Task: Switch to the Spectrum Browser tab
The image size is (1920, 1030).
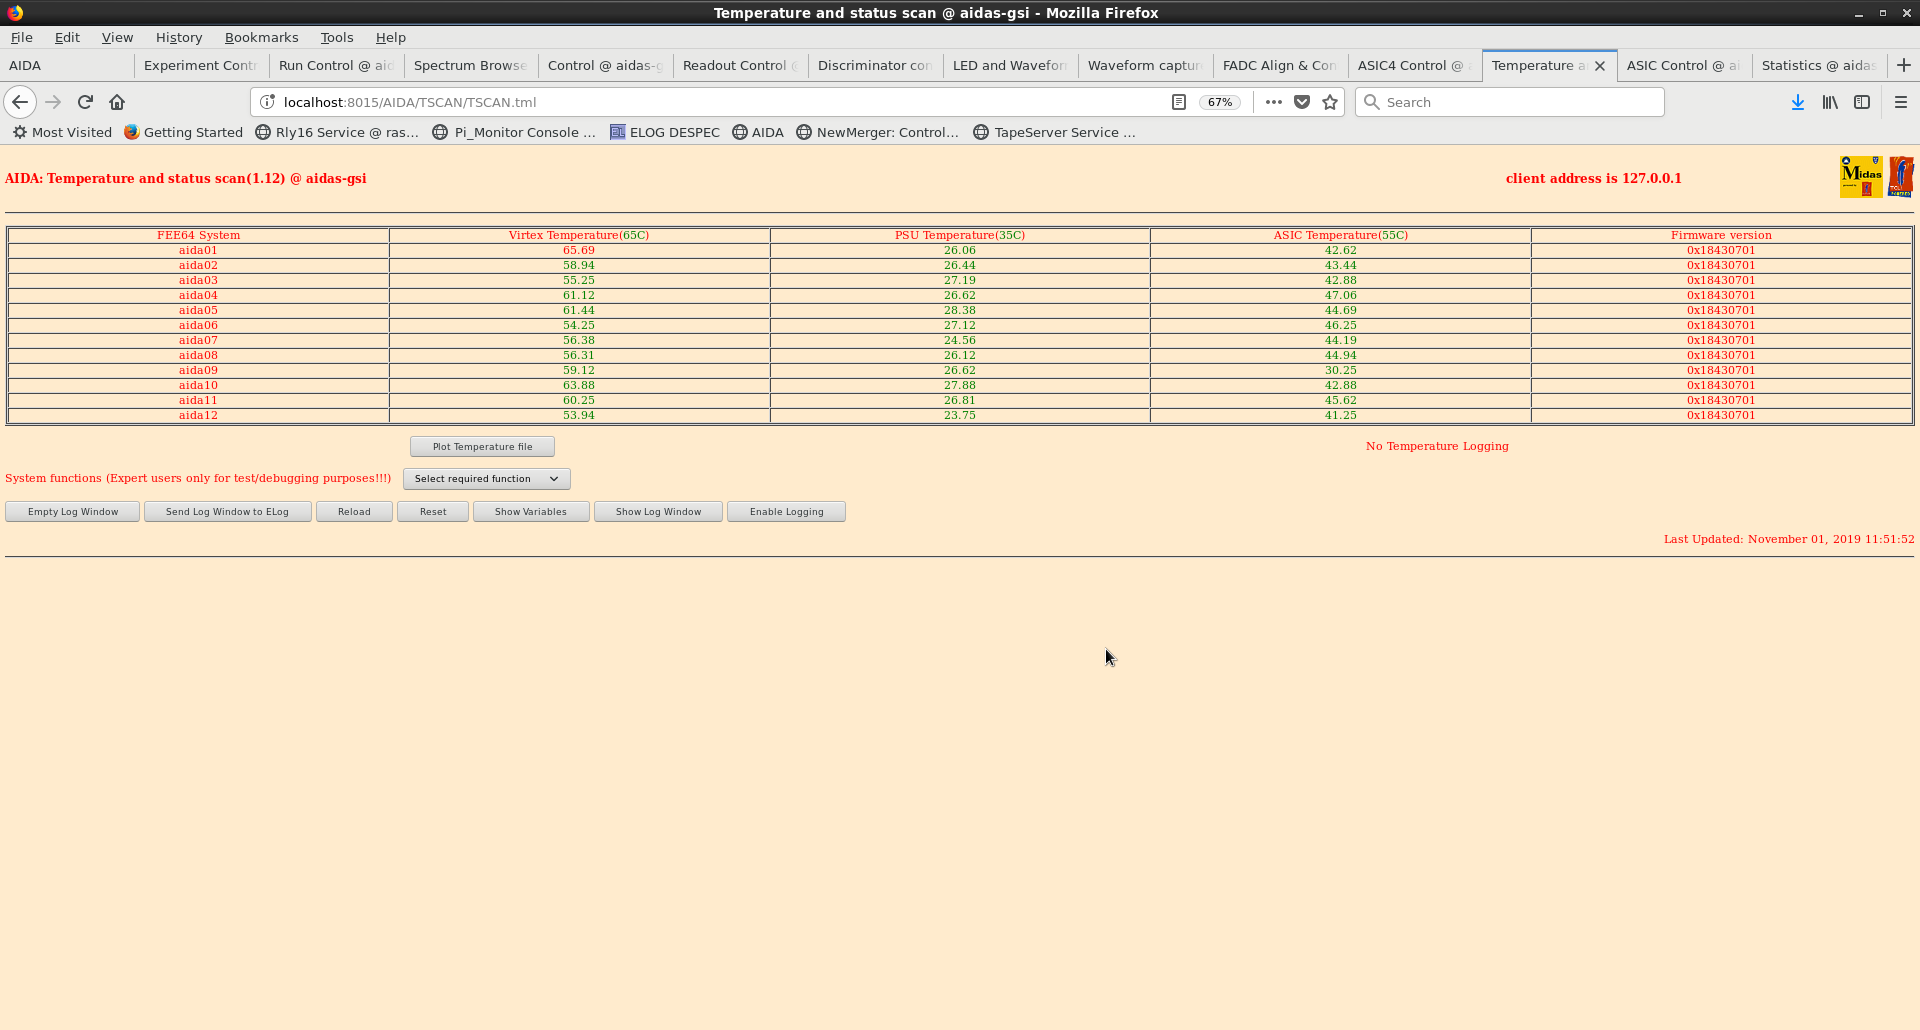Action: [x=470, y=65]
